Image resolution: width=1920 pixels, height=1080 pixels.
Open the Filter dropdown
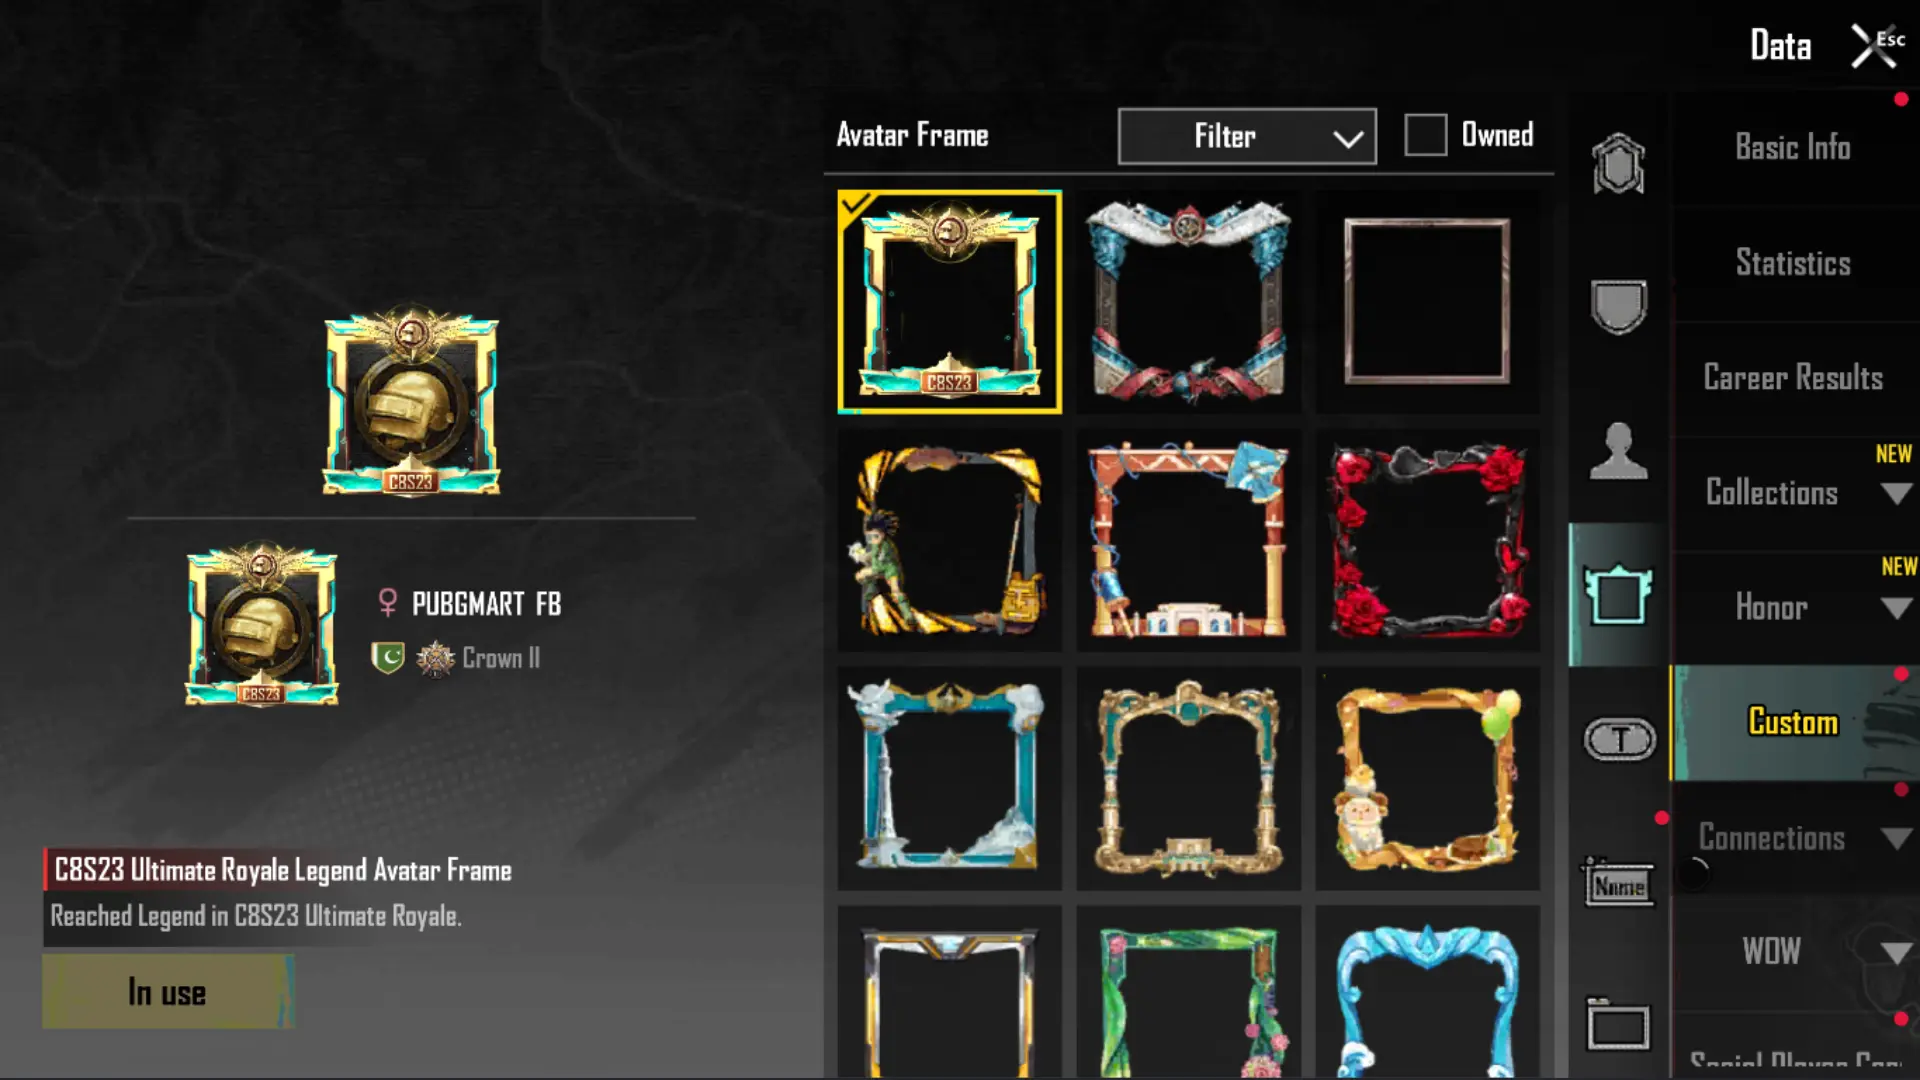pos(1247,136)
